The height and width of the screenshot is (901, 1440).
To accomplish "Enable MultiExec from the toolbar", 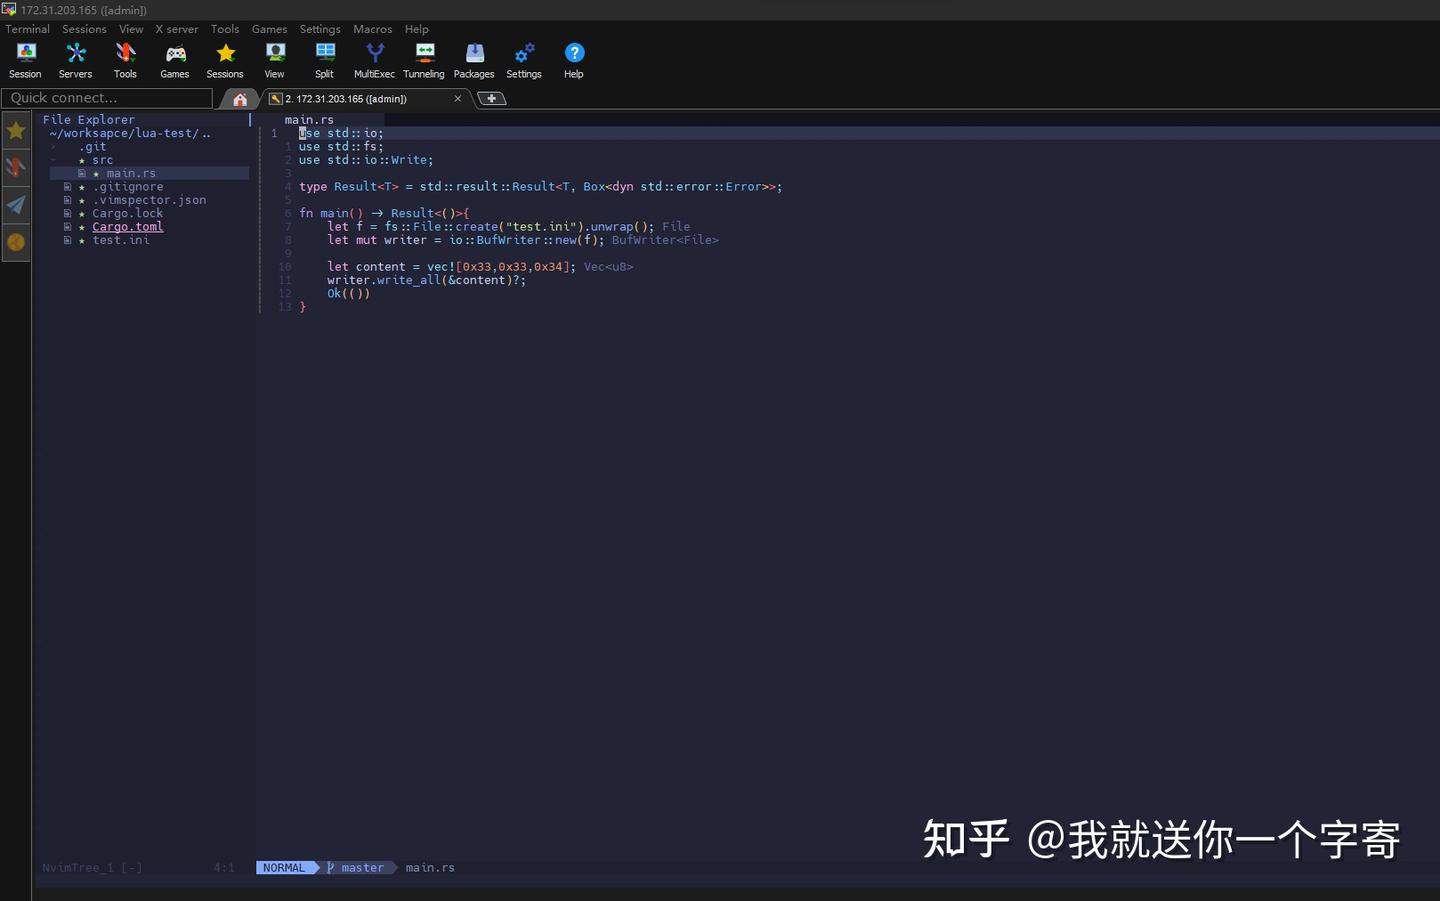I will (x=374, y=60).
